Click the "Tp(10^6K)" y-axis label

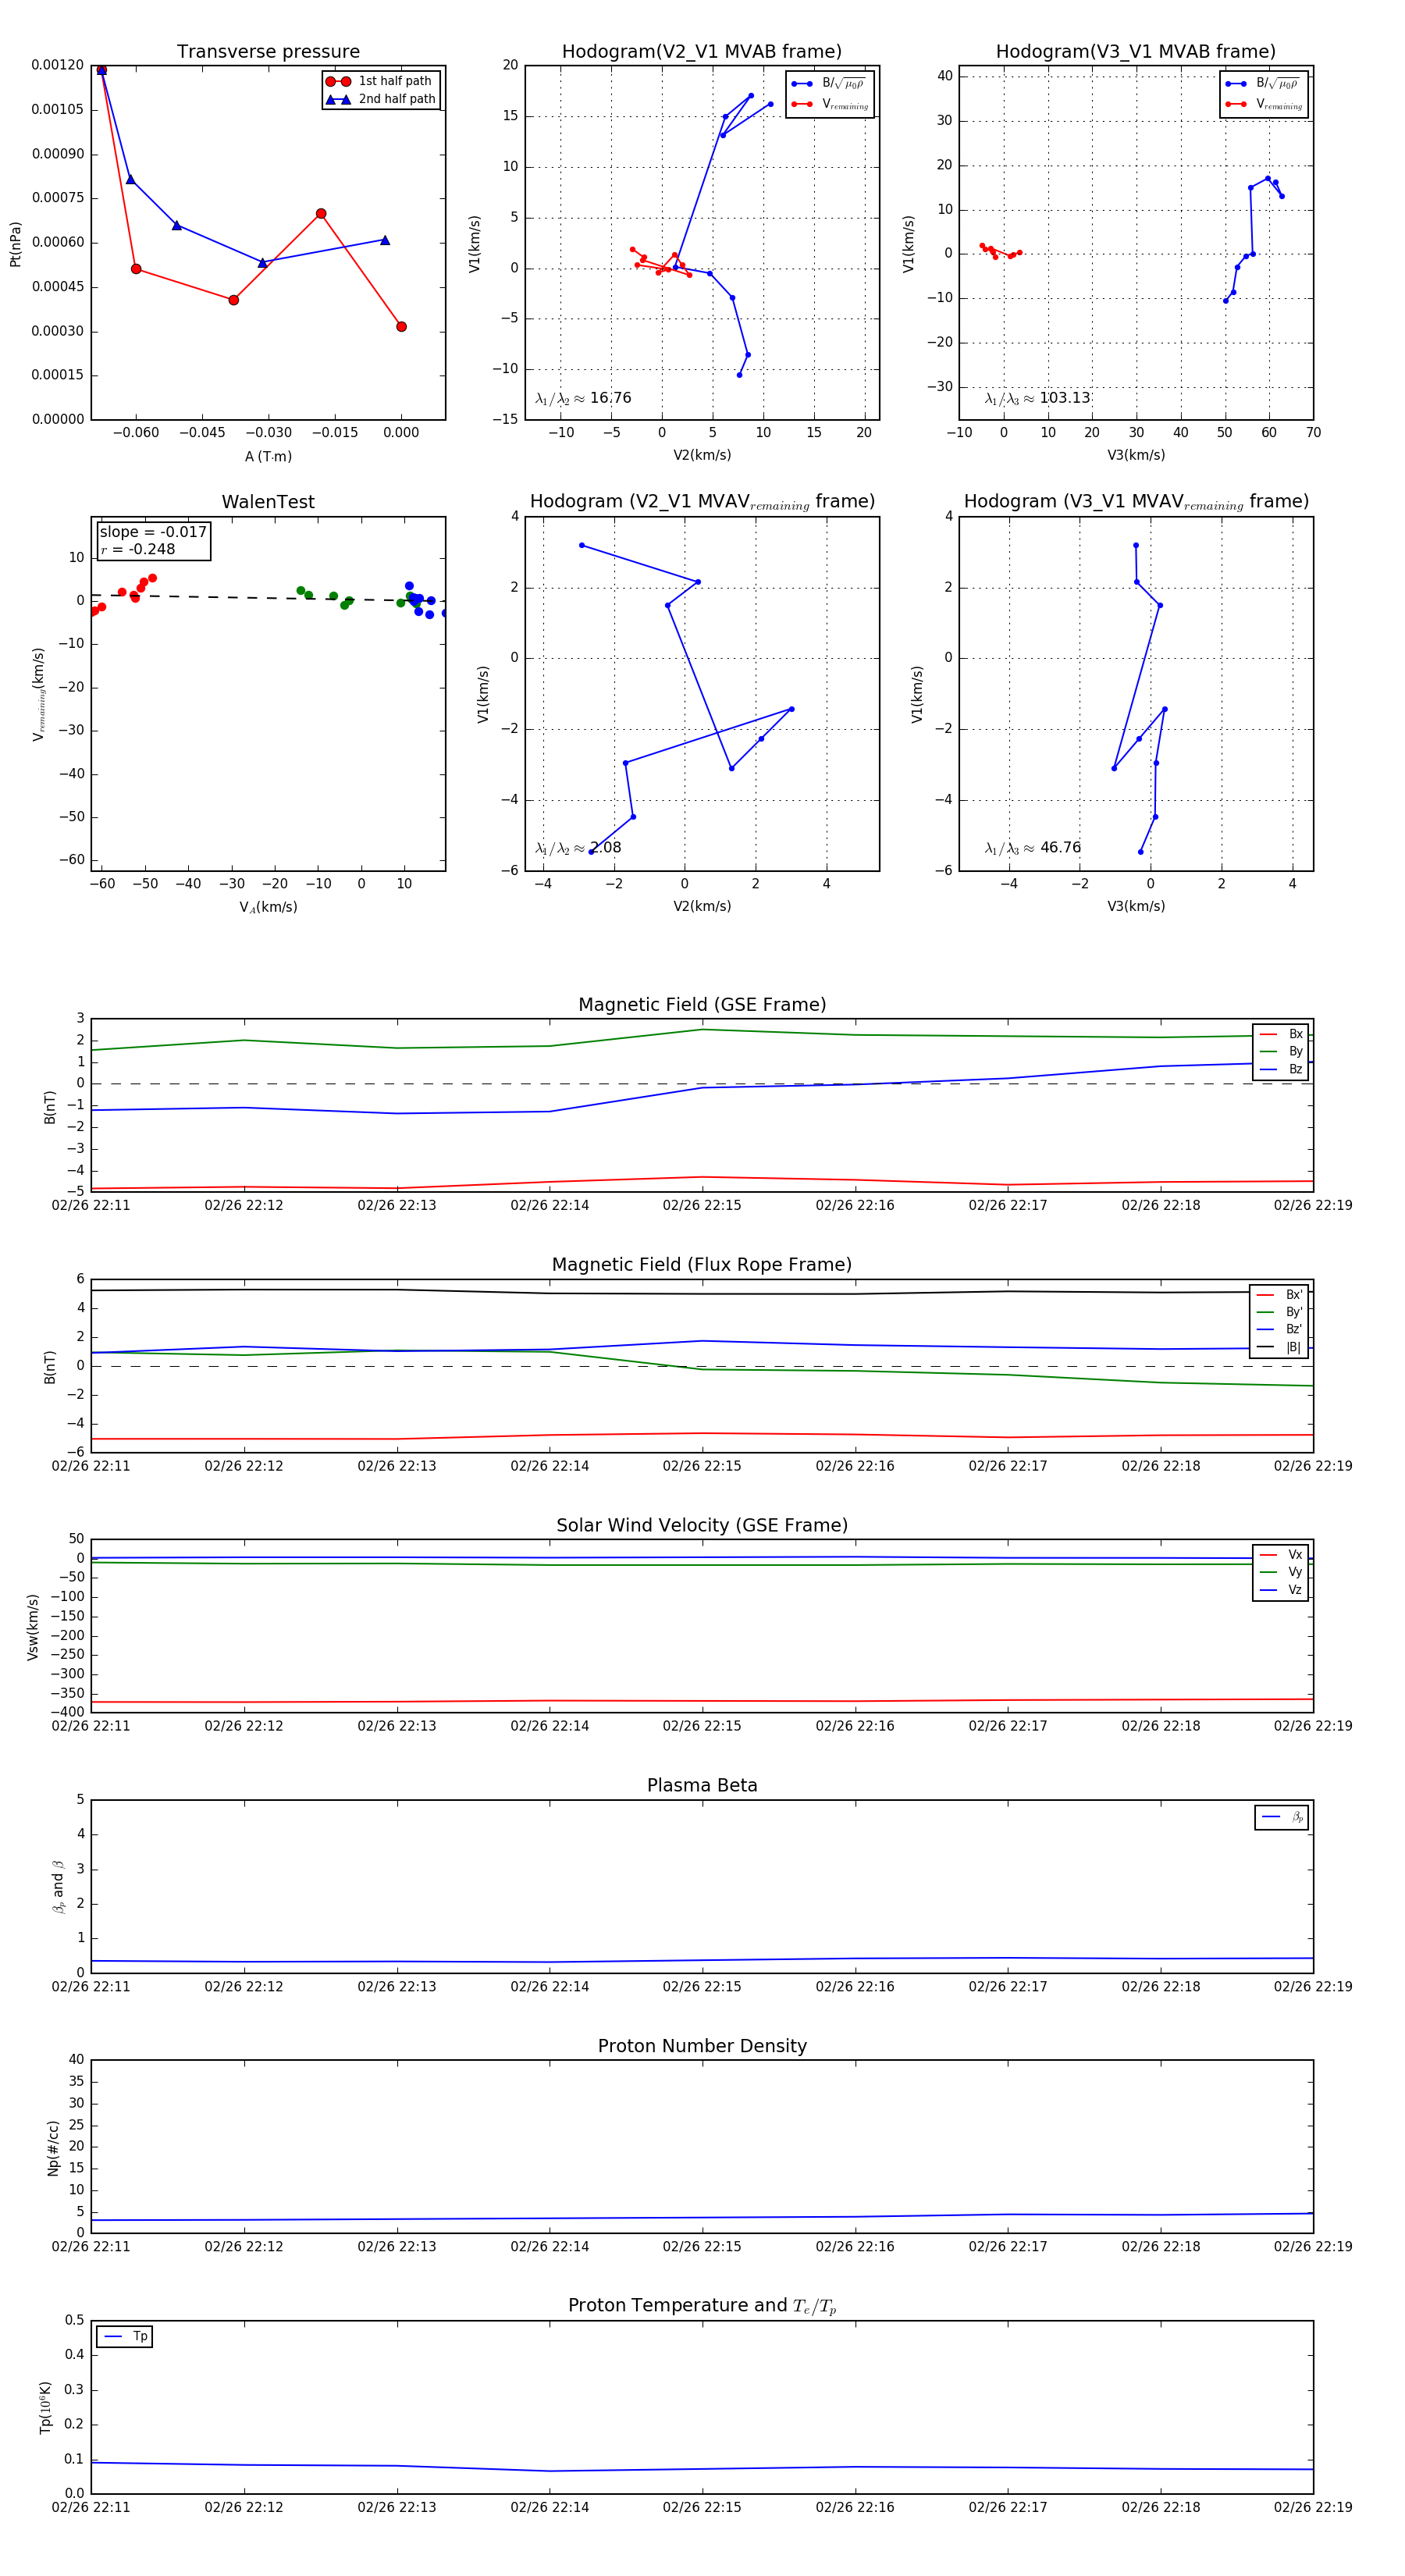point(45,2407)
